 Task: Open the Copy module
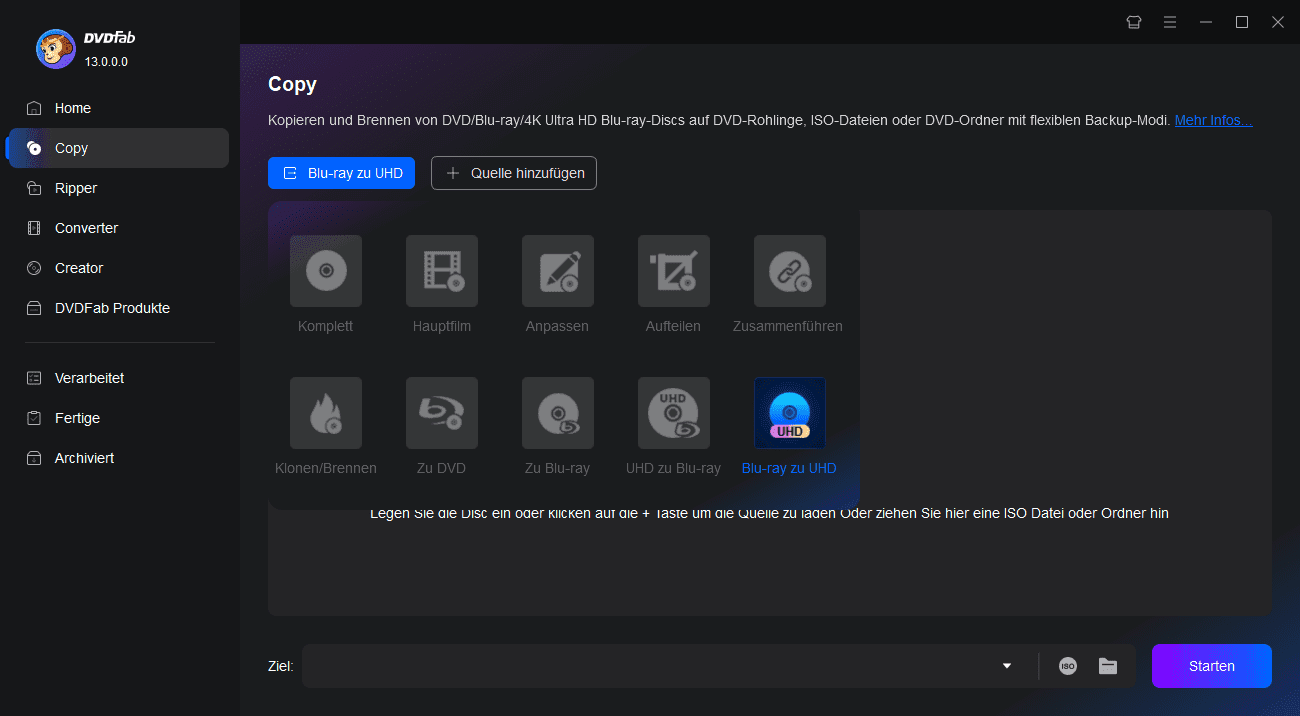pyautogui.click(x=118, y=148)
